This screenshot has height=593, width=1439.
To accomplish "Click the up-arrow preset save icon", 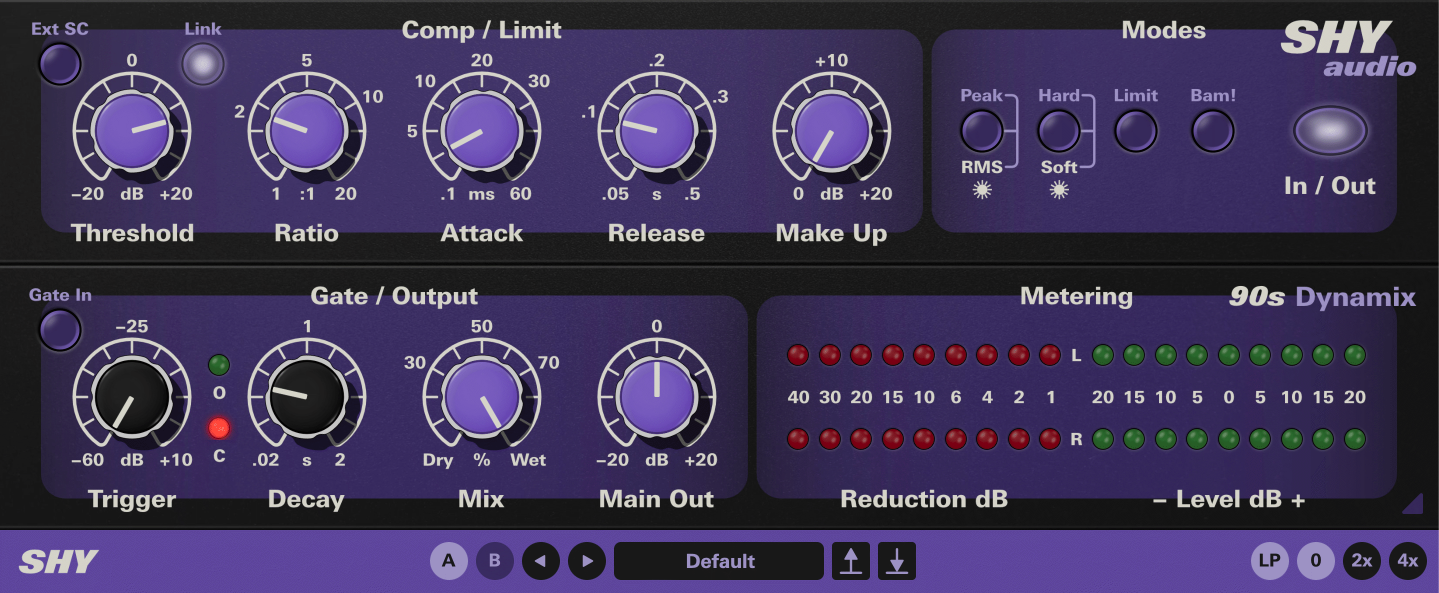I will (851, 561).
